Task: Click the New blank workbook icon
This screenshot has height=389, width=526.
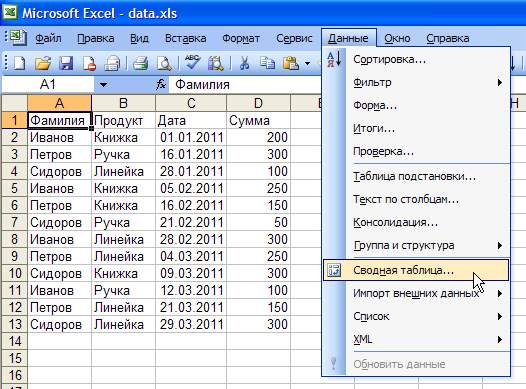Action: coord(19,63)
